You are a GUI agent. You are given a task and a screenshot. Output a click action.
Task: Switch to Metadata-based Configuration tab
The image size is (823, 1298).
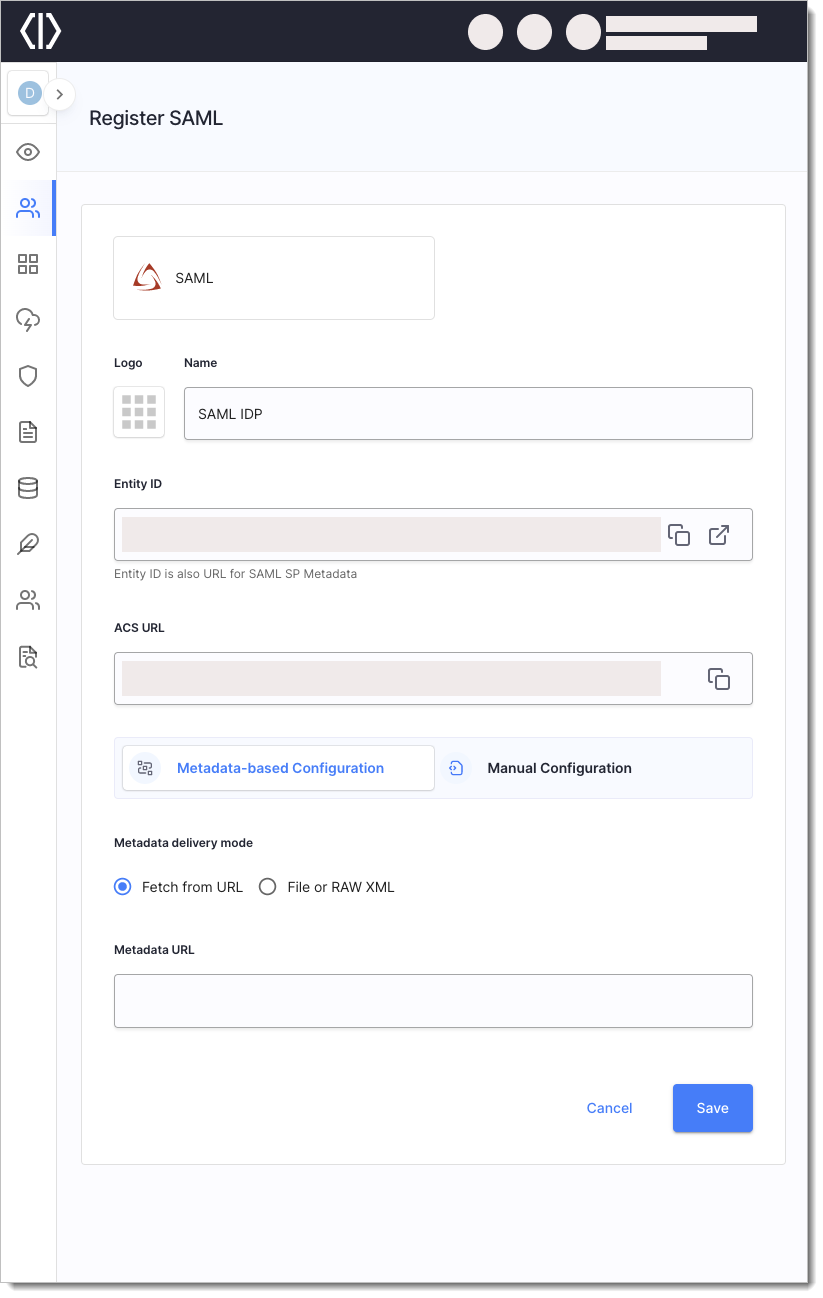point(278,768)
